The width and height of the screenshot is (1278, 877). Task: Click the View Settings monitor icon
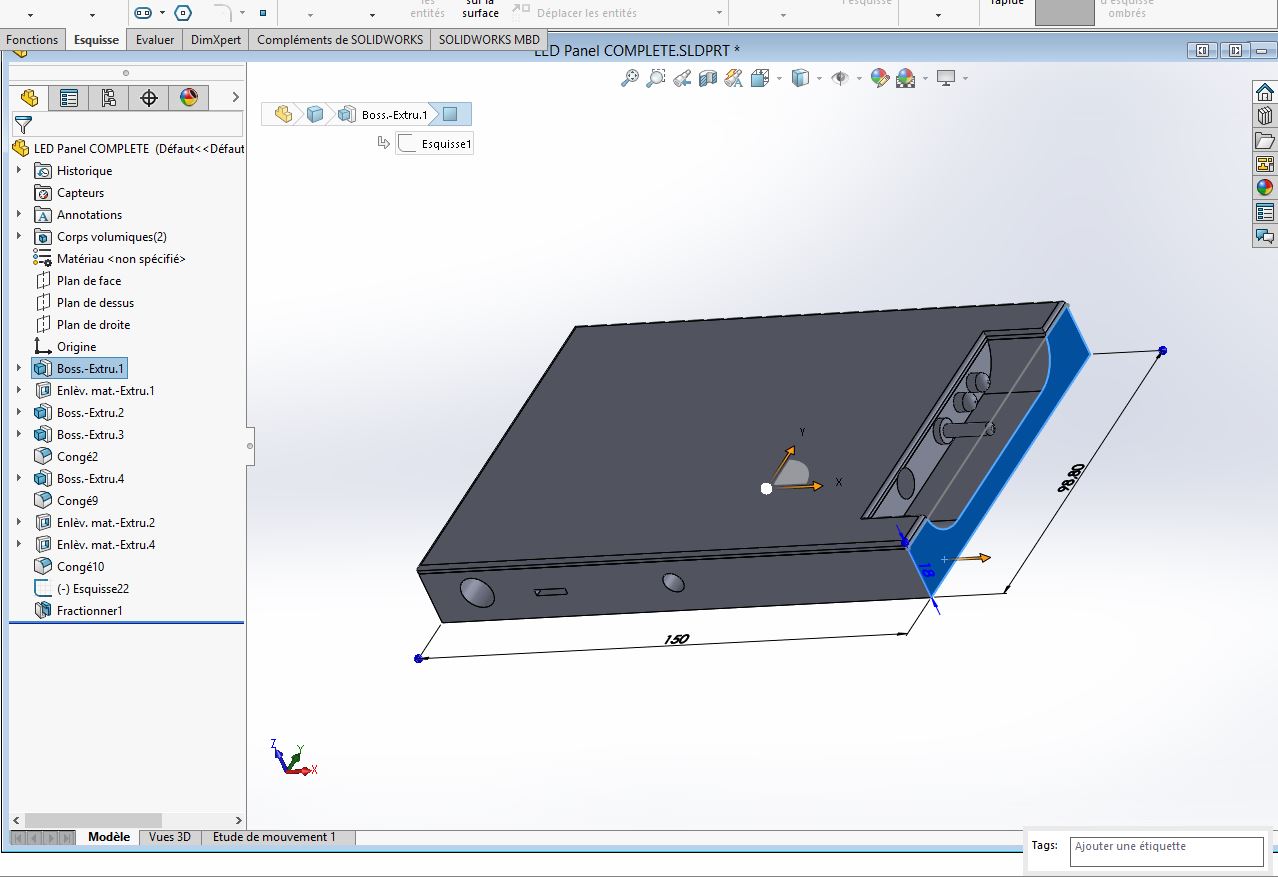pyautogui.click(x=946, y=78)
